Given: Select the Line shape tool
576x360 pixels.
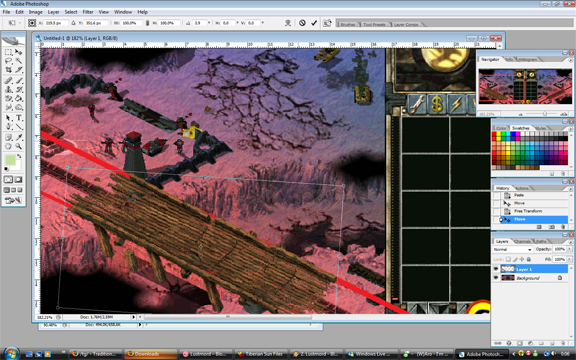Looking at the screenshot, I should 19,127.
